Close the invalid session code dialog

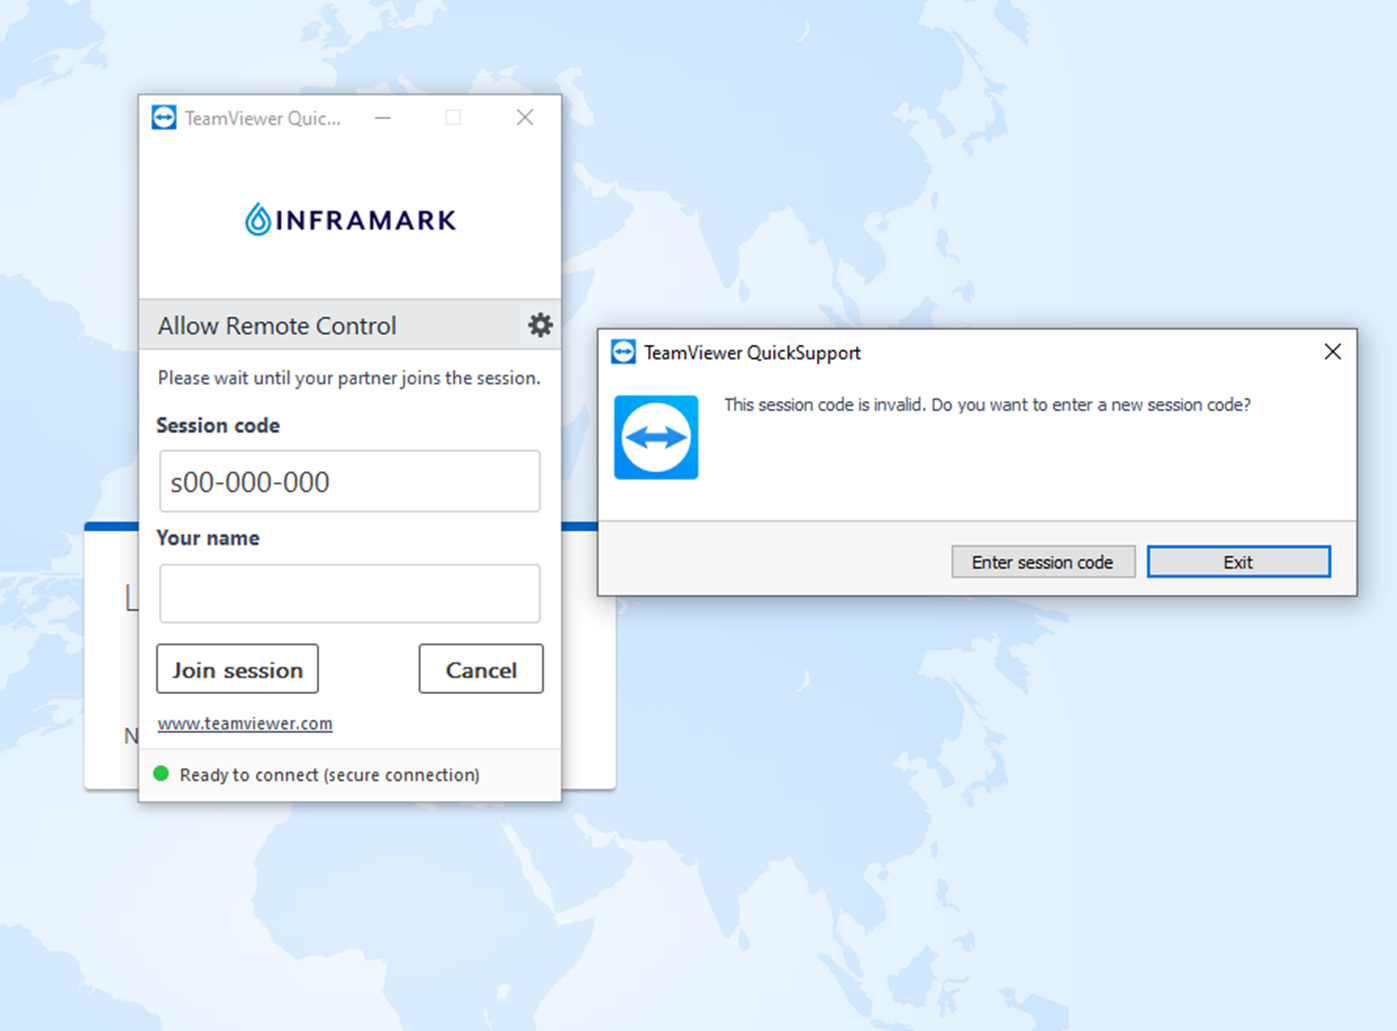(x=1332, y=352)
